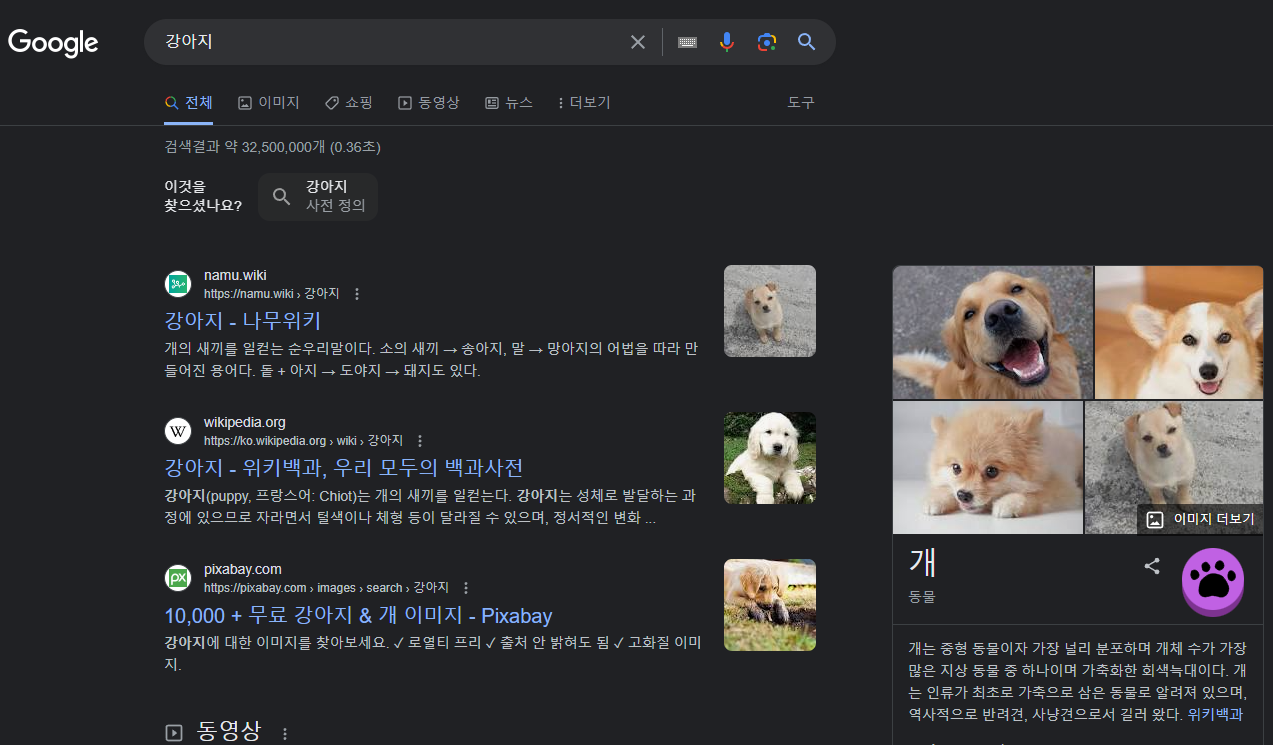The image size is (1273, 745).
Task: Open the Pixabay 무료 강아지 이미지 link
Action: pos(358,615)
